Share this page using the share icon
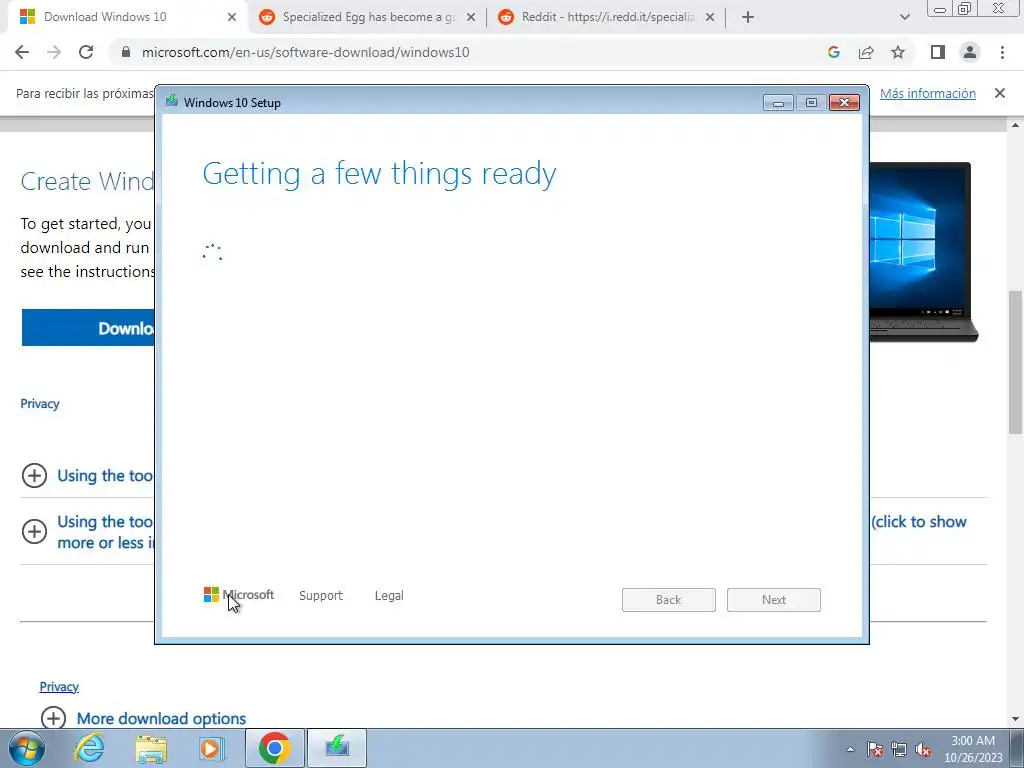 866,52
